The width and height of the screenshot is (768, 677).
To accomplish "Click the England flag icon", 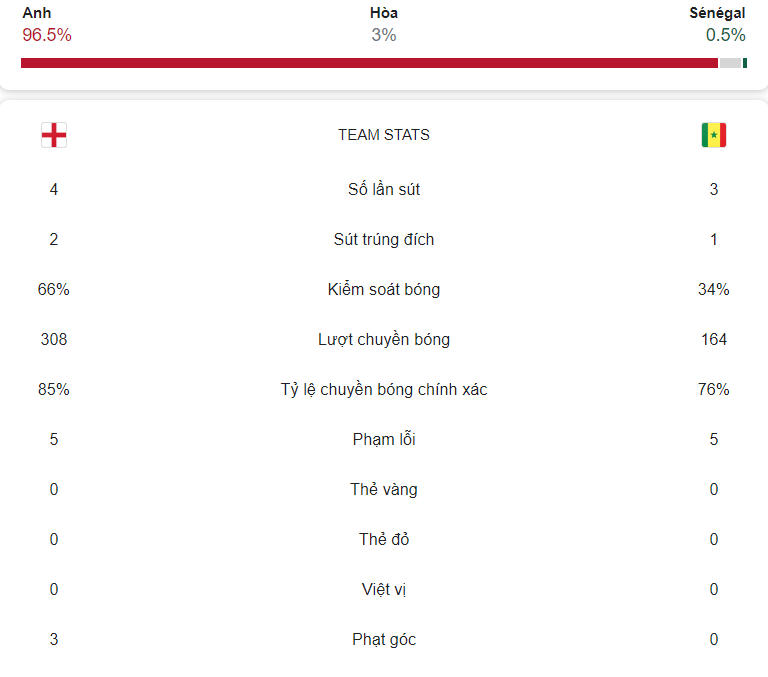I will (54, 135).
